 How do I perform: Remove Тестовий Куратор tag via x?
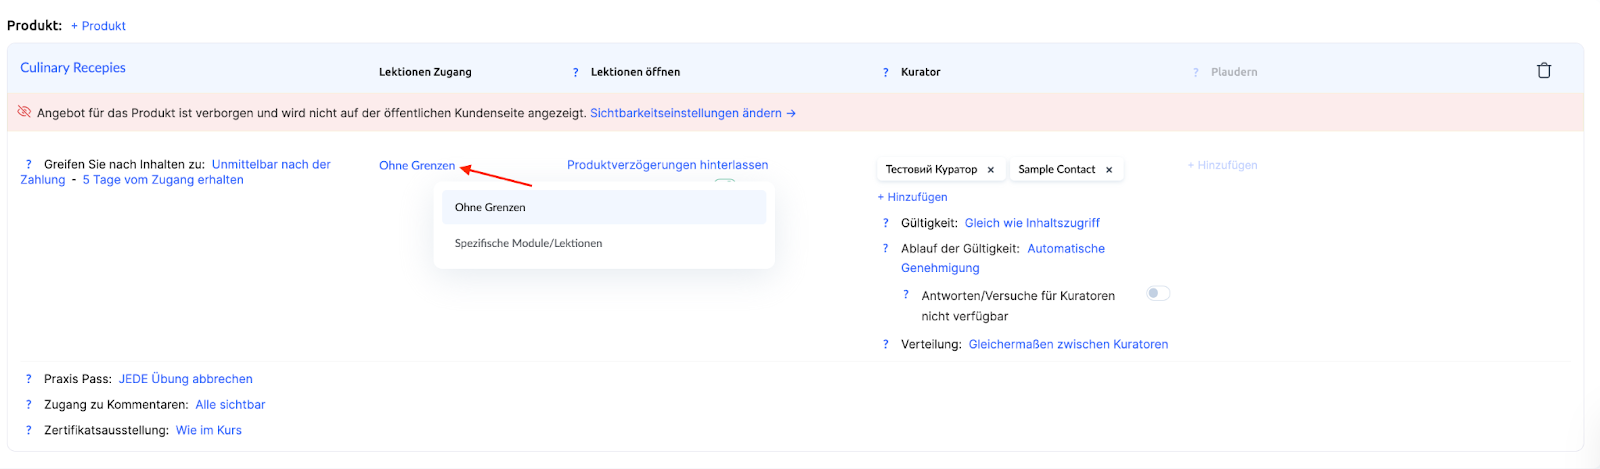pyautogui.click(x=991, y=170)
